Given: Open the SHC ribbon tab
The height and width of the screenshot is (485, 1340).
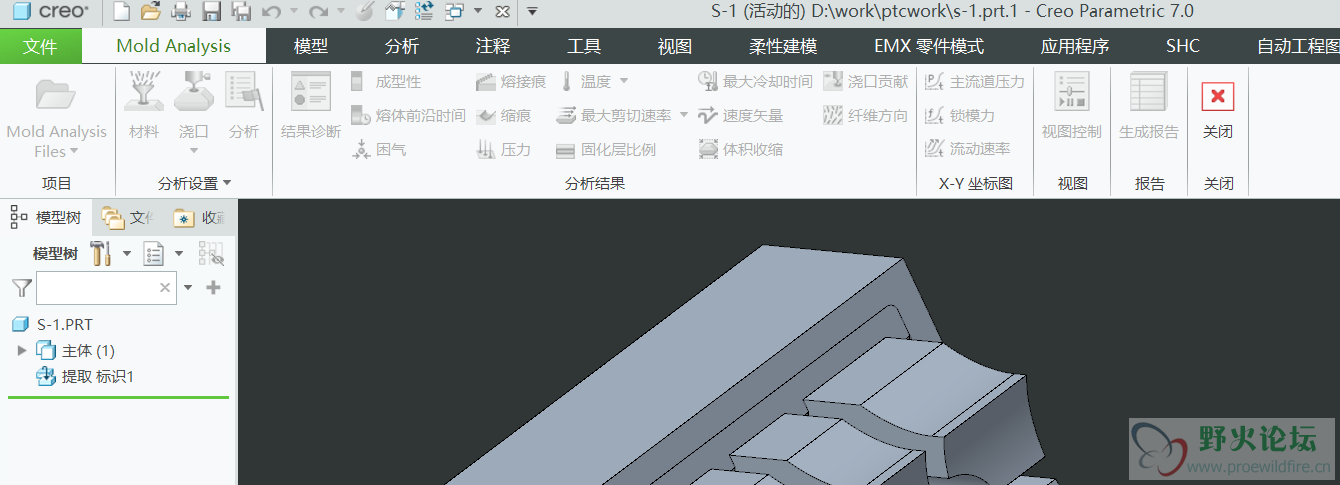Looking at the screenshot, I should click(x=1183, y=46).
